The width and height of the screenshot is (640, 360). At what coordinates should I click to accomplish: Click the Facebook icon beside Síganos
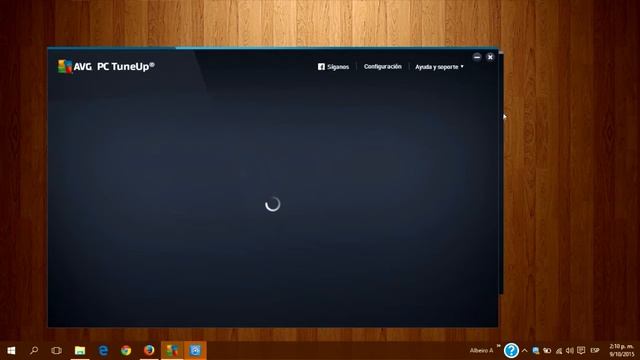point(321,67)
